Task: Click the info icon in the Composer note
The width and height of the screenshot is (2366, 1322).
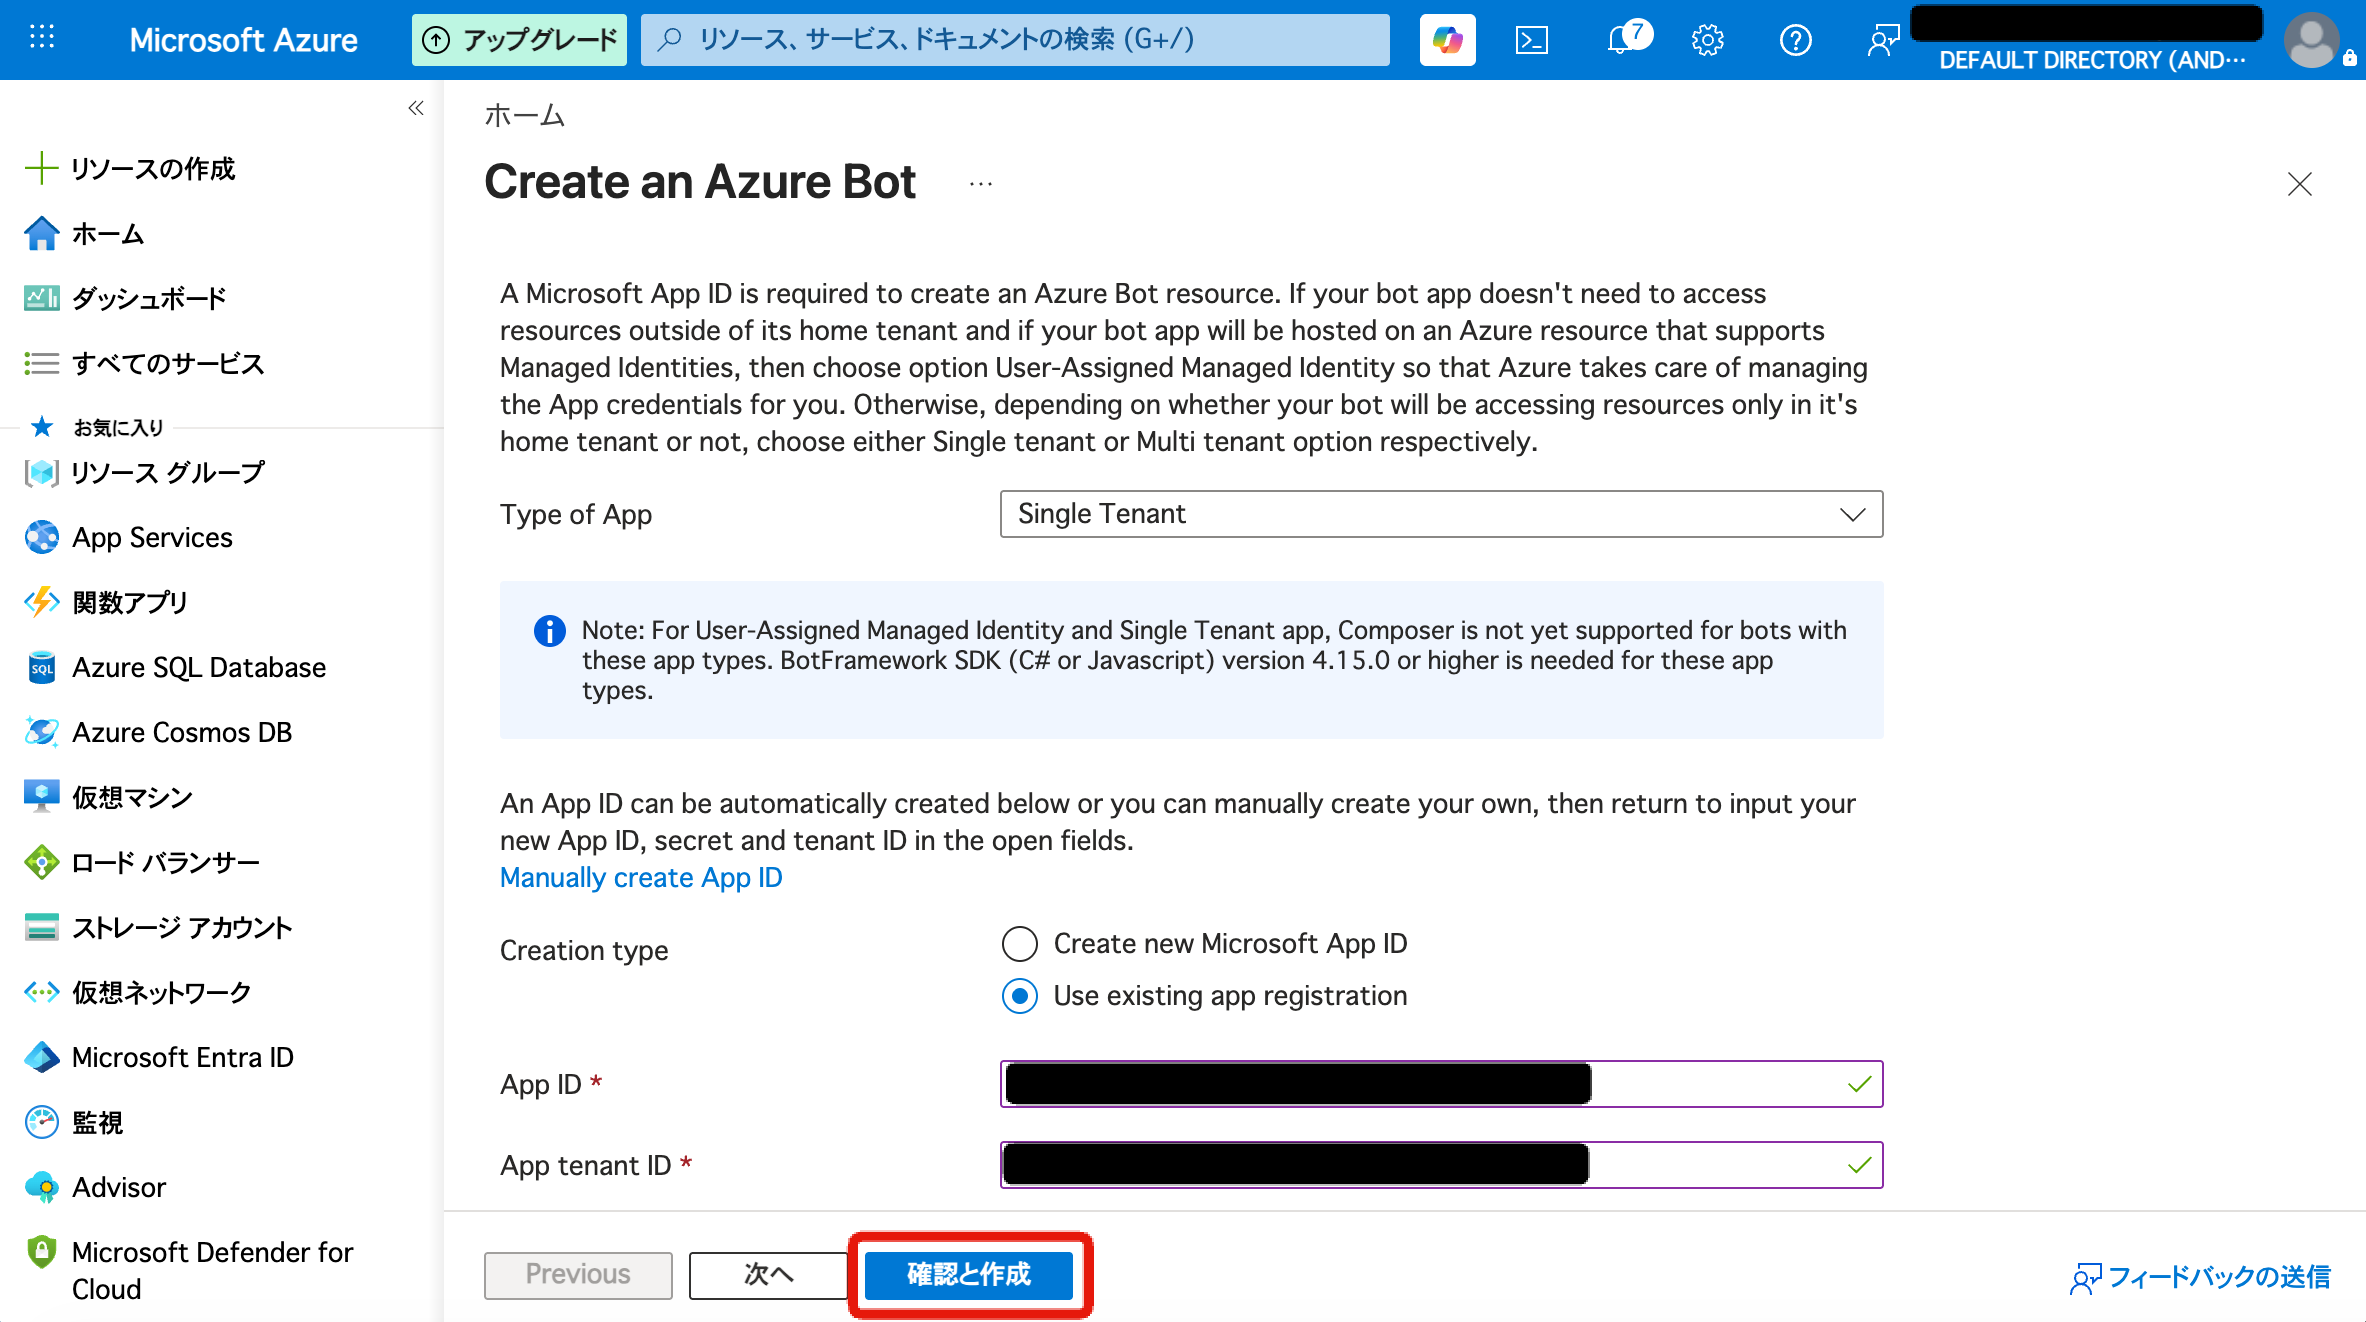Action: pyautogui.click(x=549, y=631)
